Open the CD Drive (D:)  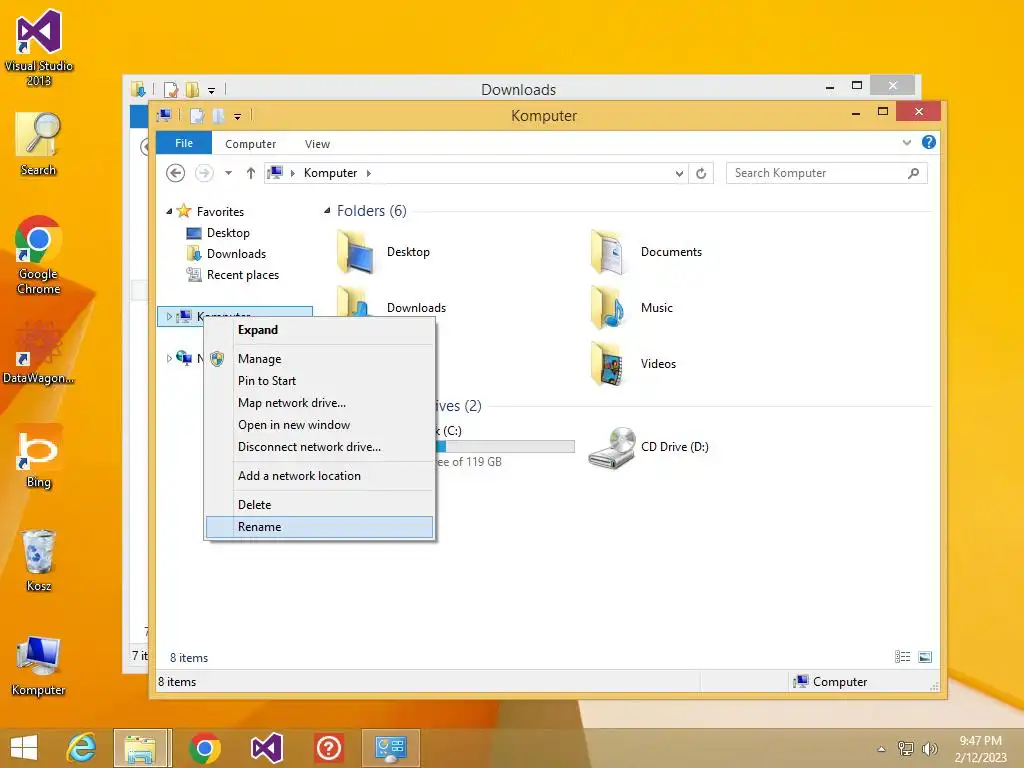click(649, 447)
